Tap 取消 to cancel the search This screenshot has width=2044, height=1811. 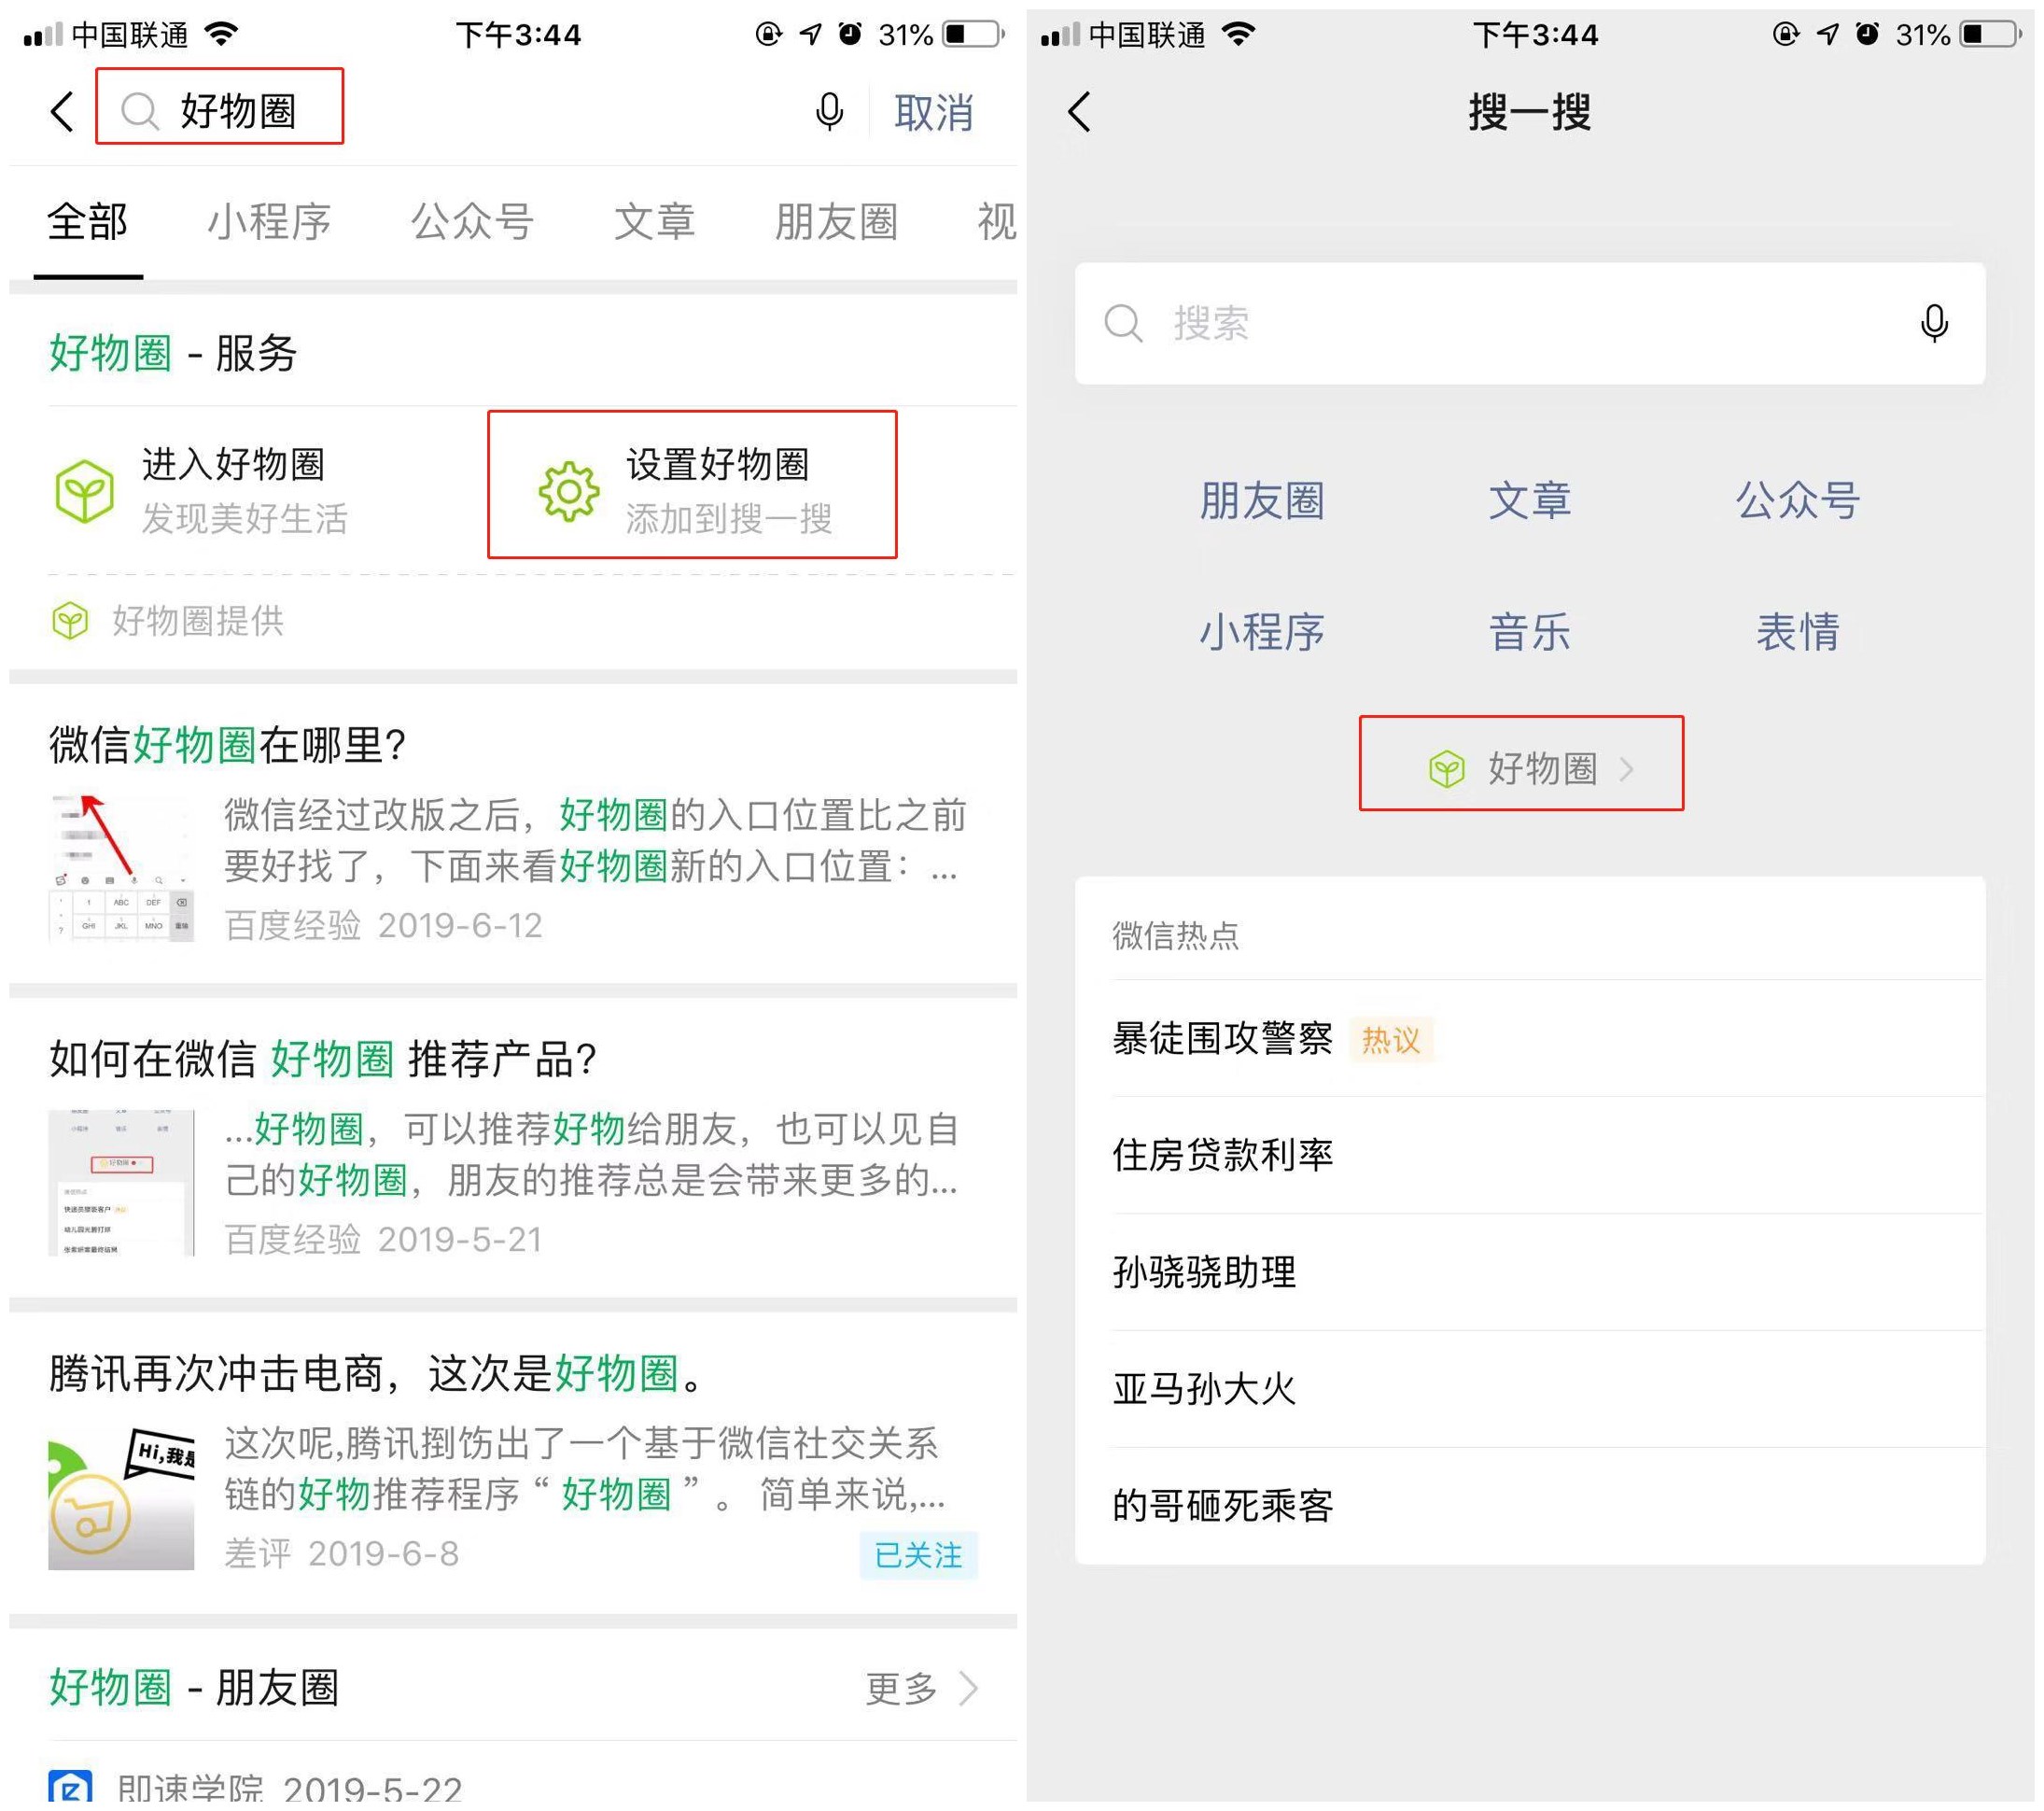point(934,112)
